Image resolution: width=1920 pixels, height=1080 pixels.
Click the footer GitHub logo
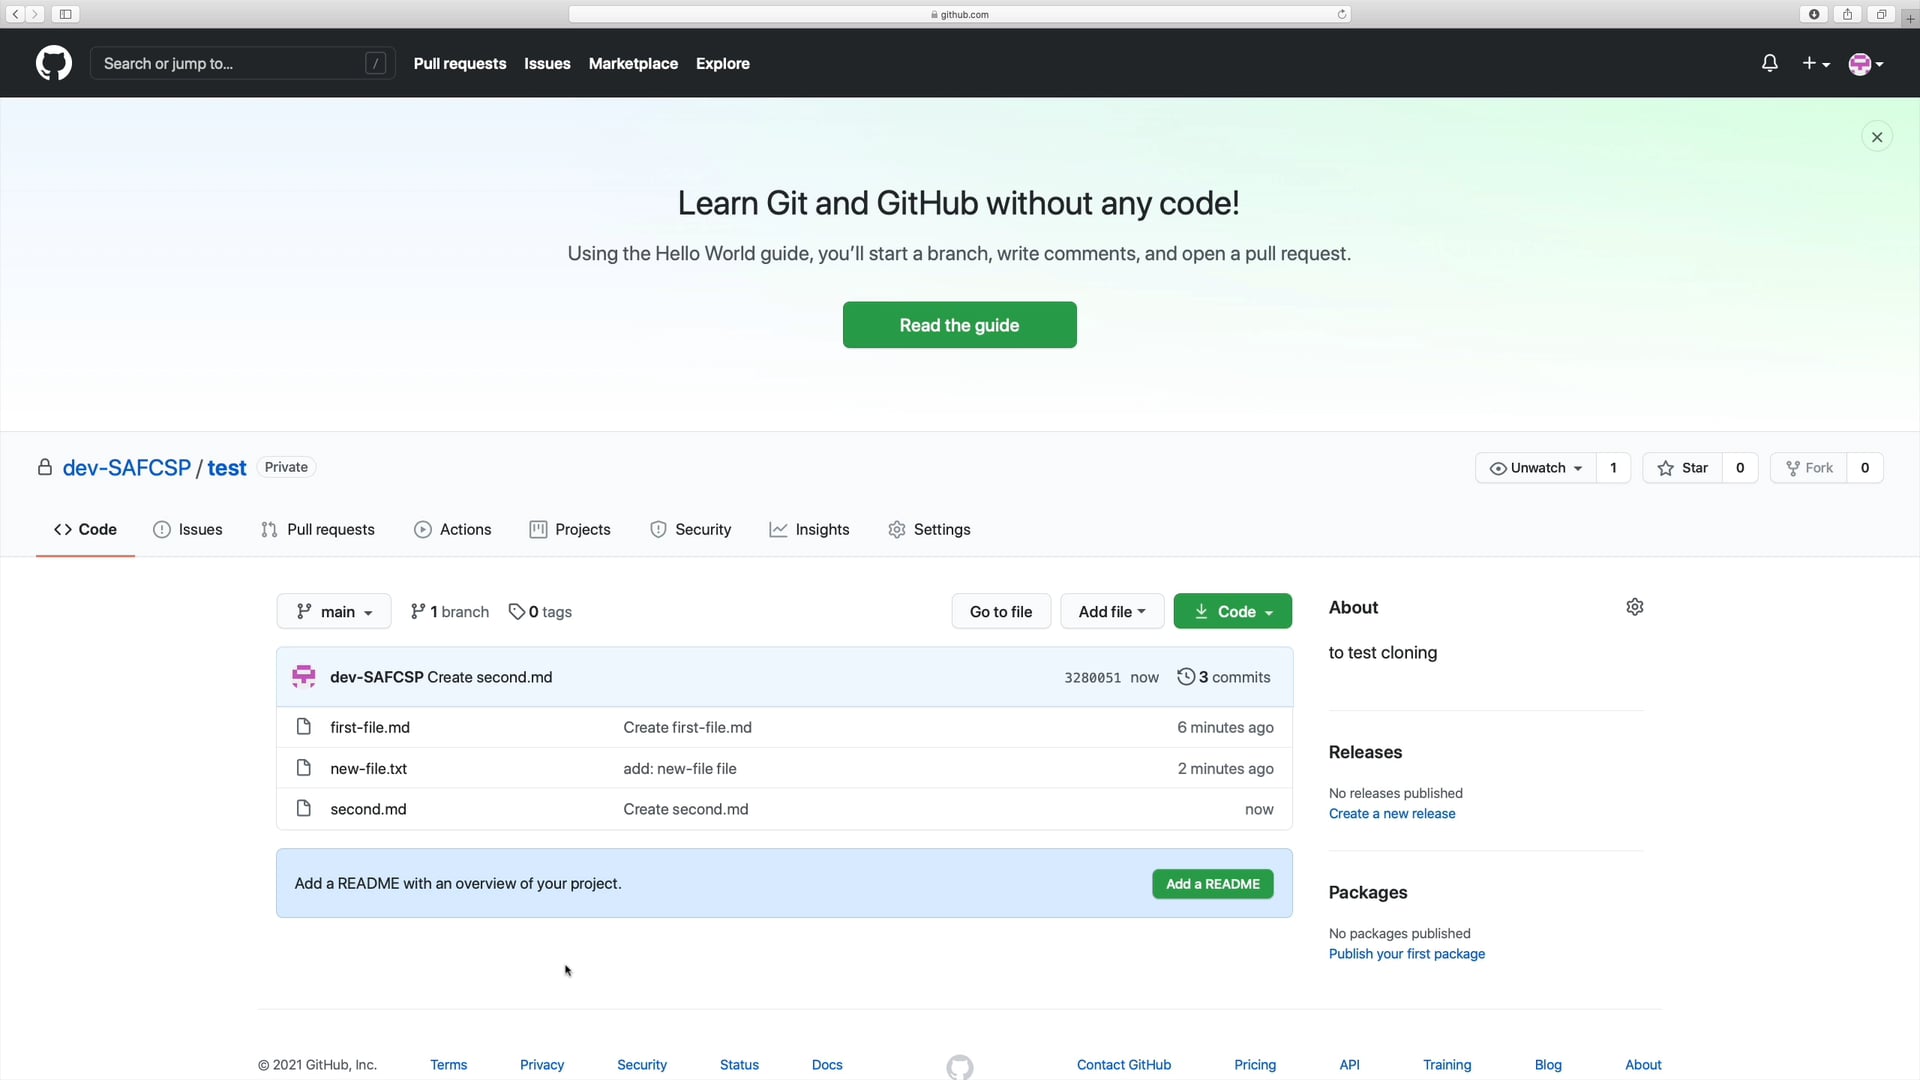(x=960, y=1067)
